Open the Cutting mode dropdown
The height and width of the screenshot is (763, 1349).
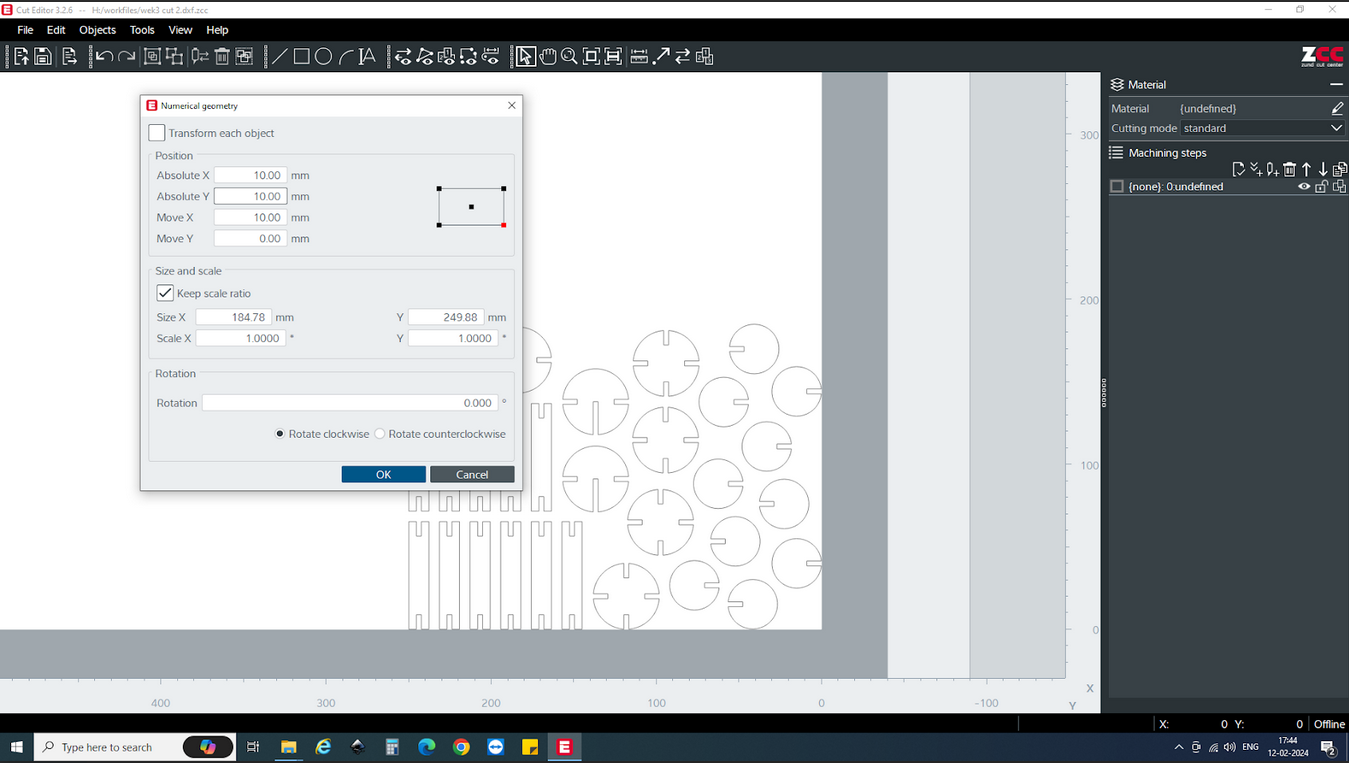(1263, 128)
